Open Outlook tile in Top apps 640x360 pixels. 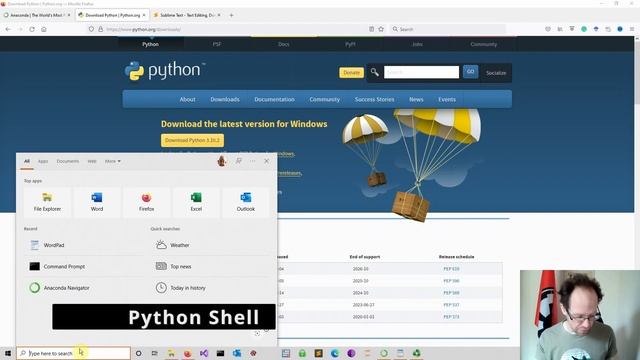coord(246,202)
